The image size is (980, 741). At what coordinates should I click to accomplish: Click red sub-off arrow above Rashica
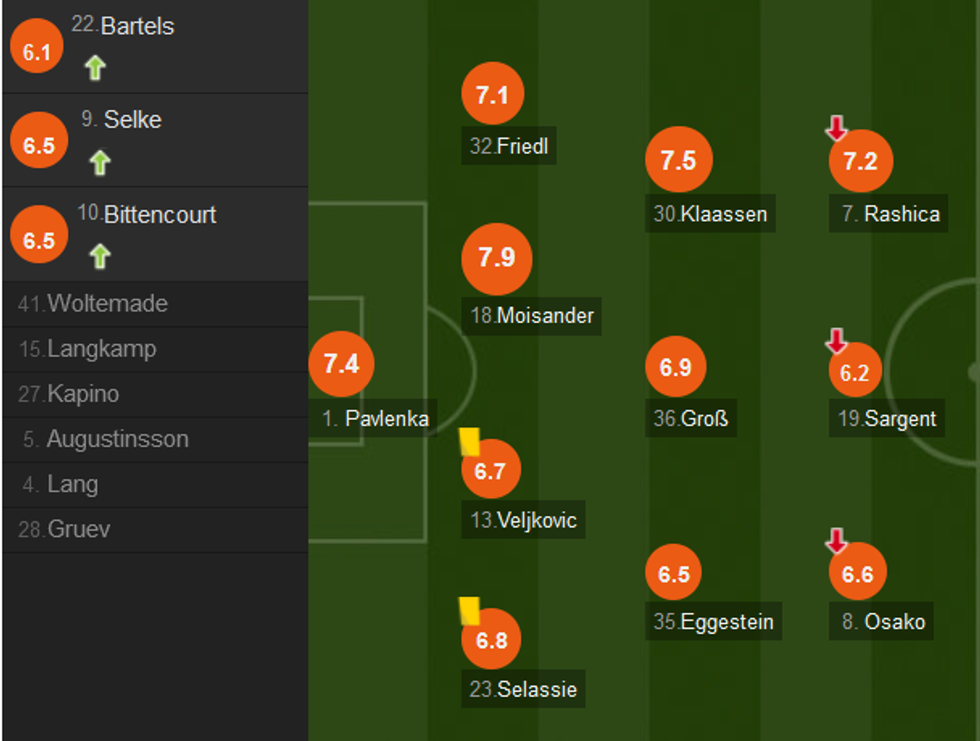(837, 128)
